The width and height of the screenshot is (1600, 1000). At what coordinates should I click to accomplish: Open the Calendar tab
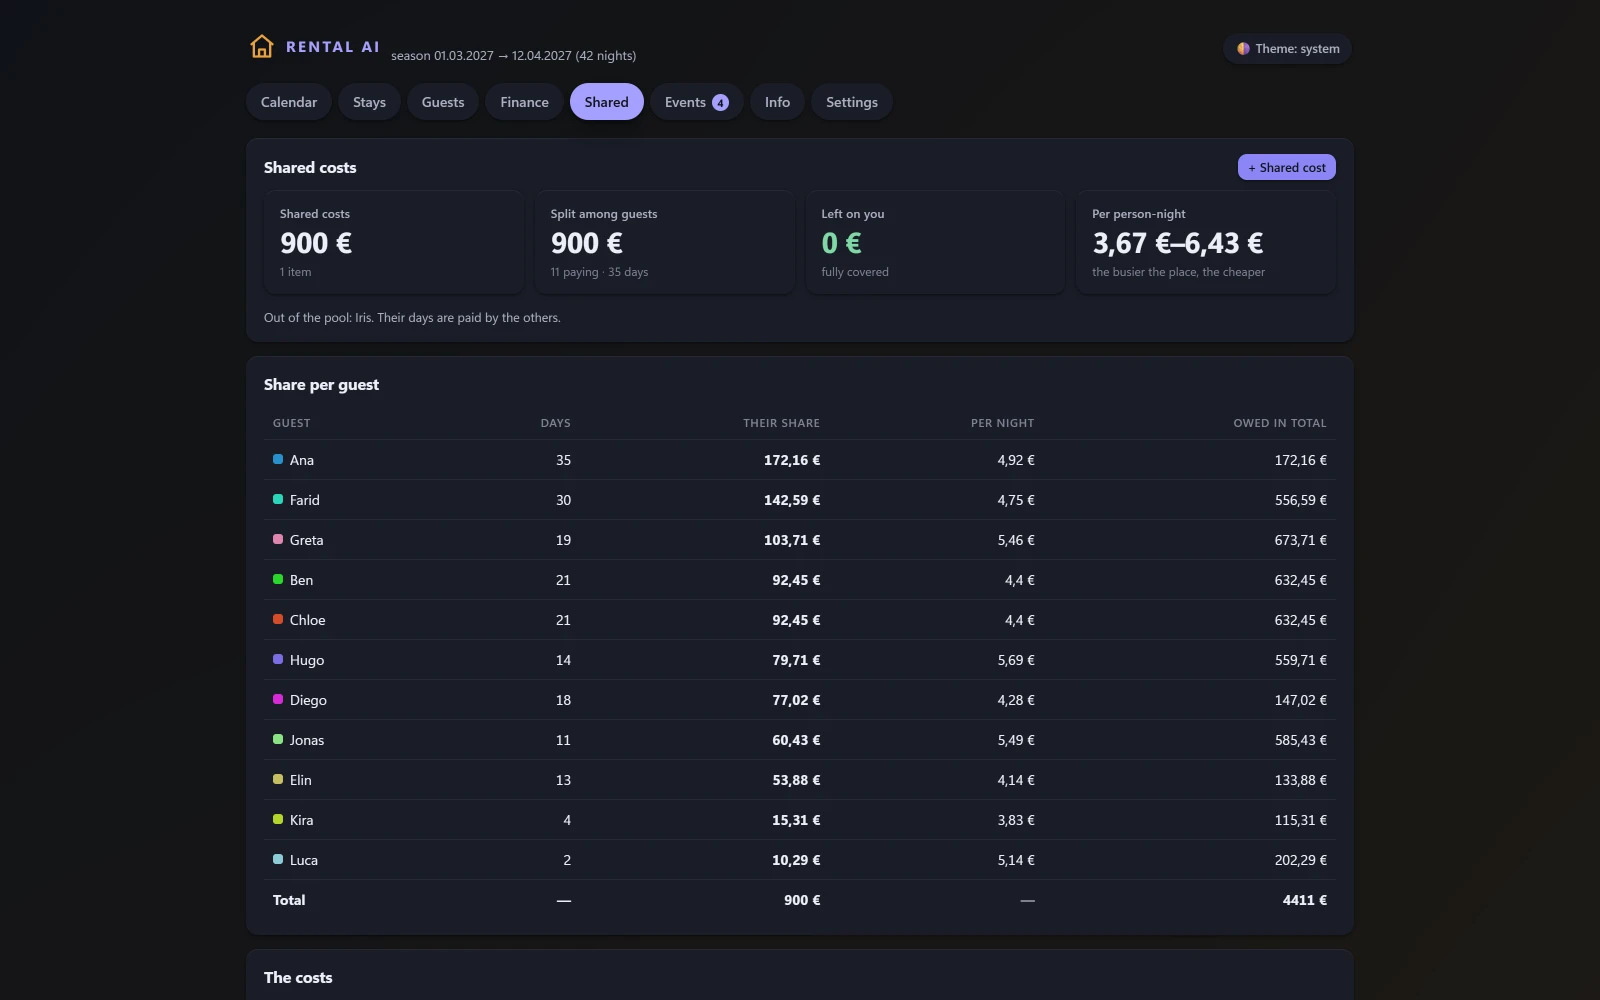(289, 102)
